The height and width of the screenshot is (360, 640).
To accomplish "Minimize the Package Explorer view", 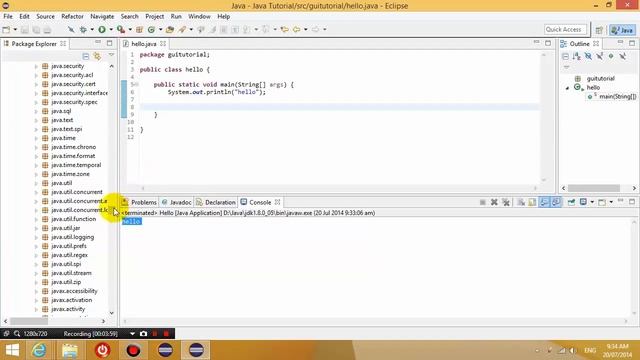I will [98, 42].
